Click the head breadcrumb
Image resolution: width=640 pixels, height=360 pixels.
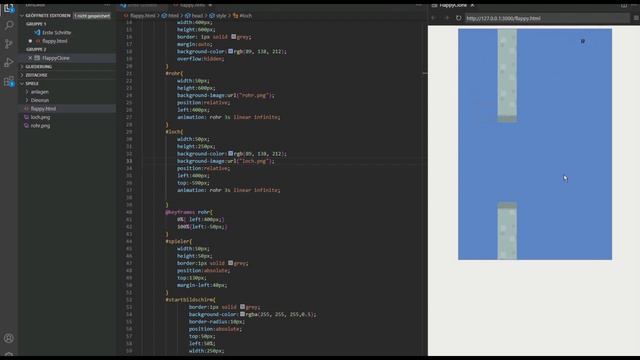point(197,16)
